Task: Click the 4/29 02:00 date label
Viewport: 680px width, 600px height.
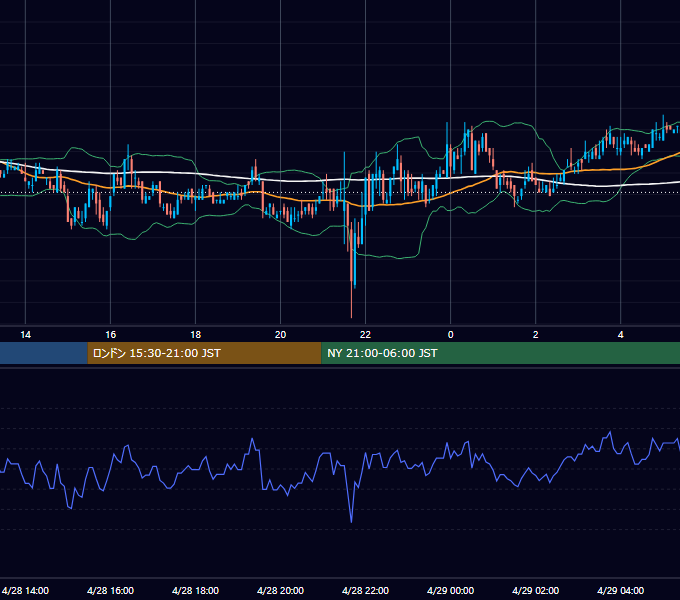Action: 535,590
